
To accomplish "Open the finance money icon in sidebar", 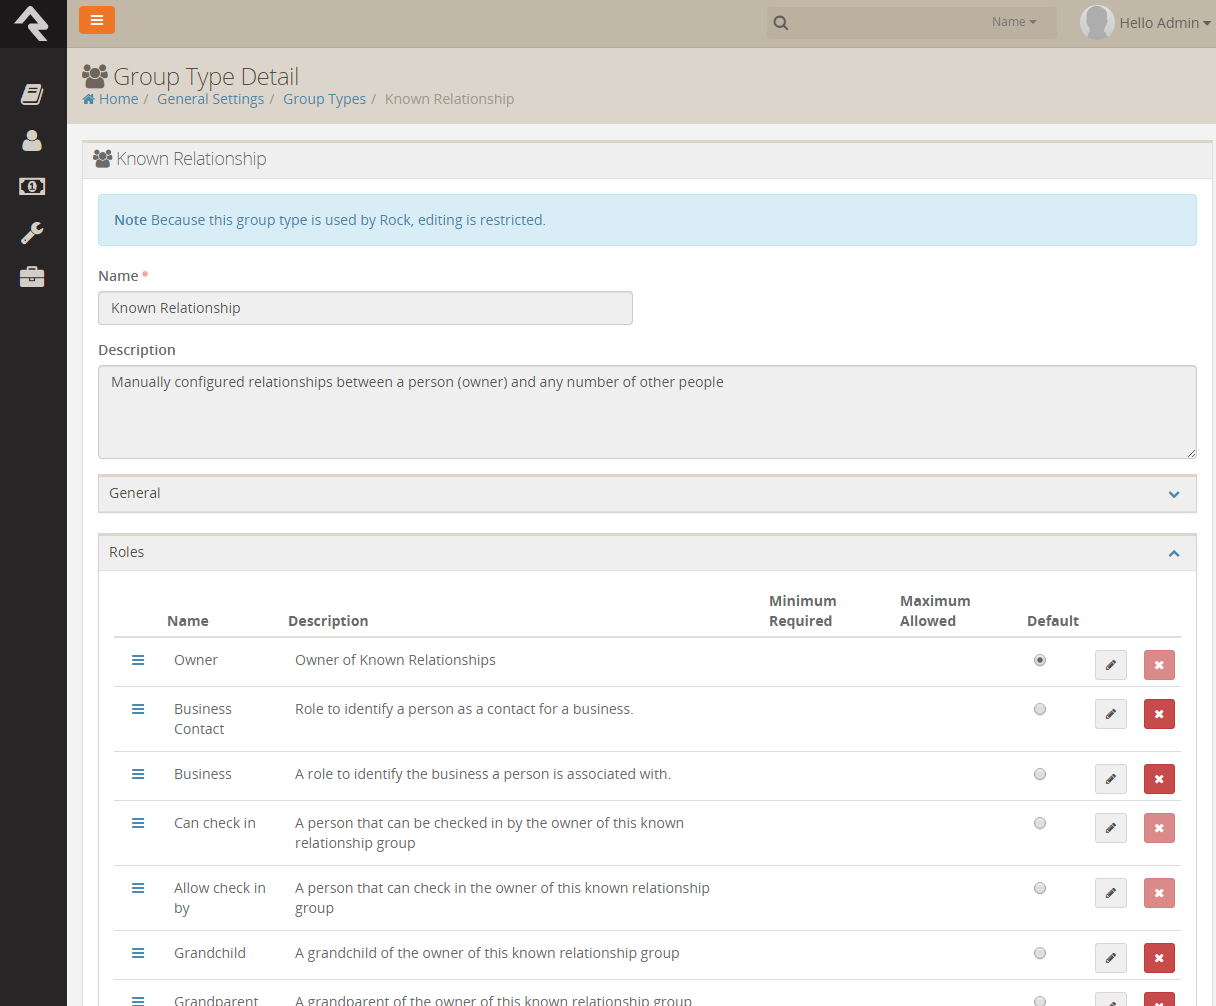I will click(32, 187).
